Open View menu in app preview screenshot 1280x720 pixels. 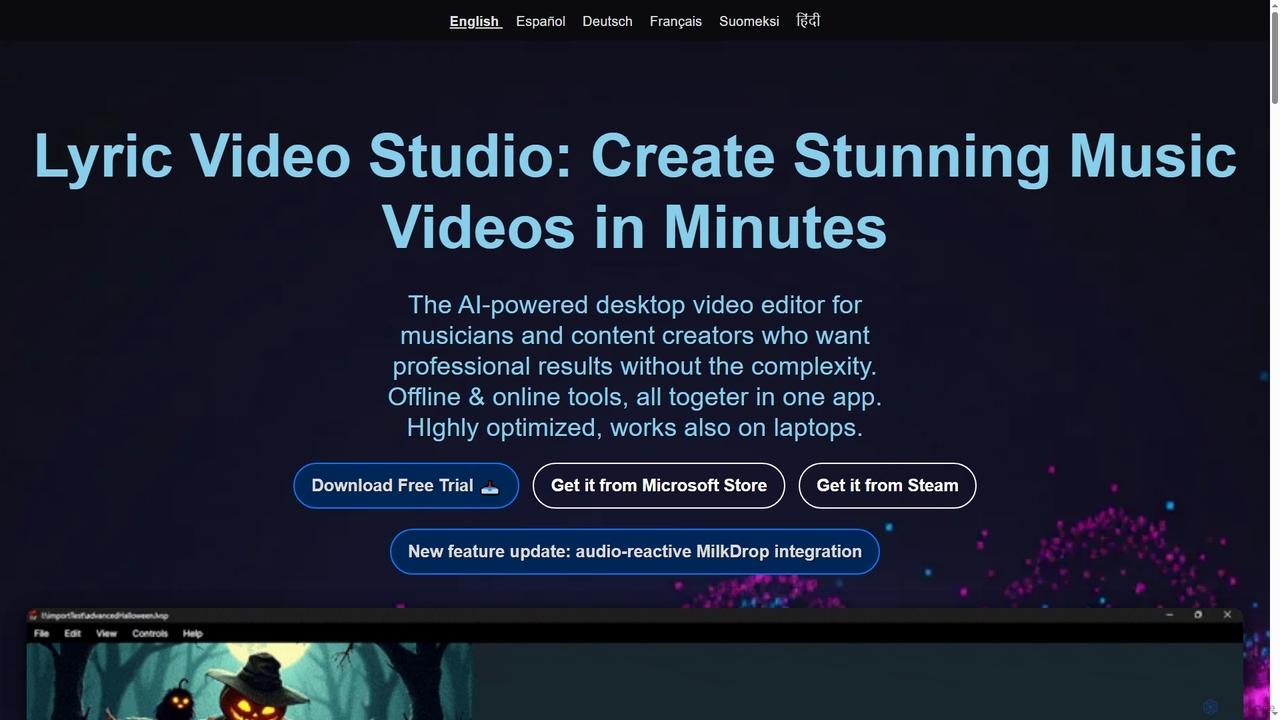point(106,633)
